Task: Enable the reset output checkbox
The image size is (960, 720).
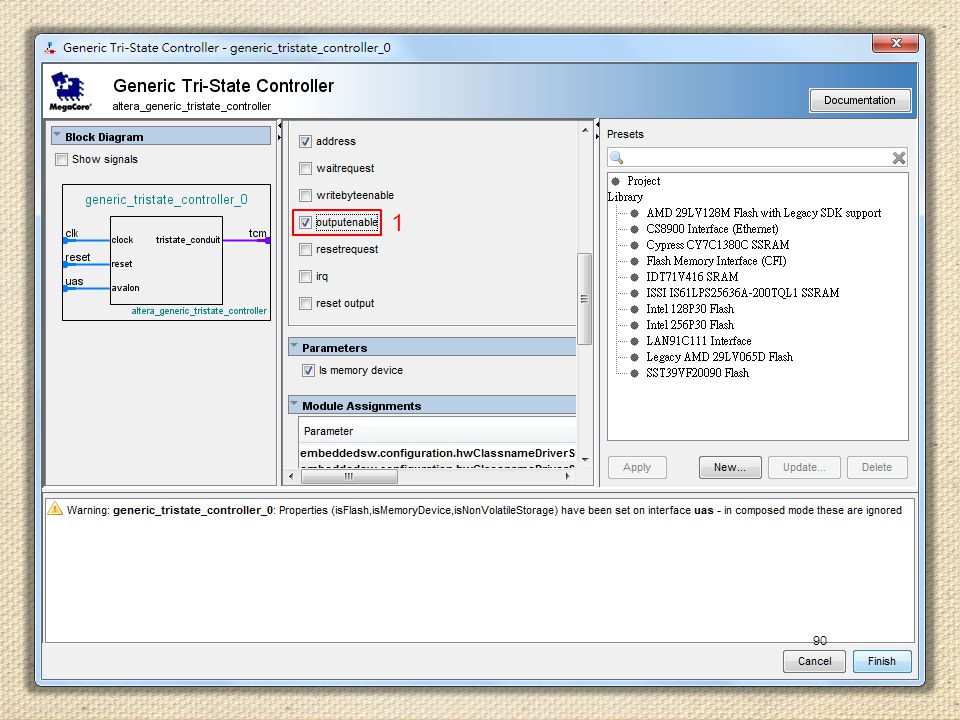Action: coord(306,303)
